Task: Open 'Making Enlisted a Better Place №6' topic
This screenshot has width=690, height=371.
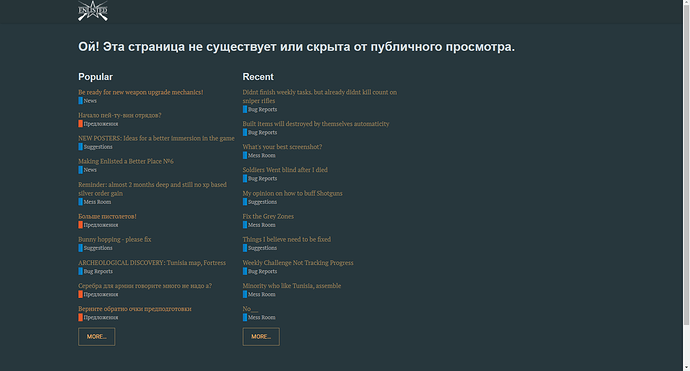Action: click(x=126, y=162)
